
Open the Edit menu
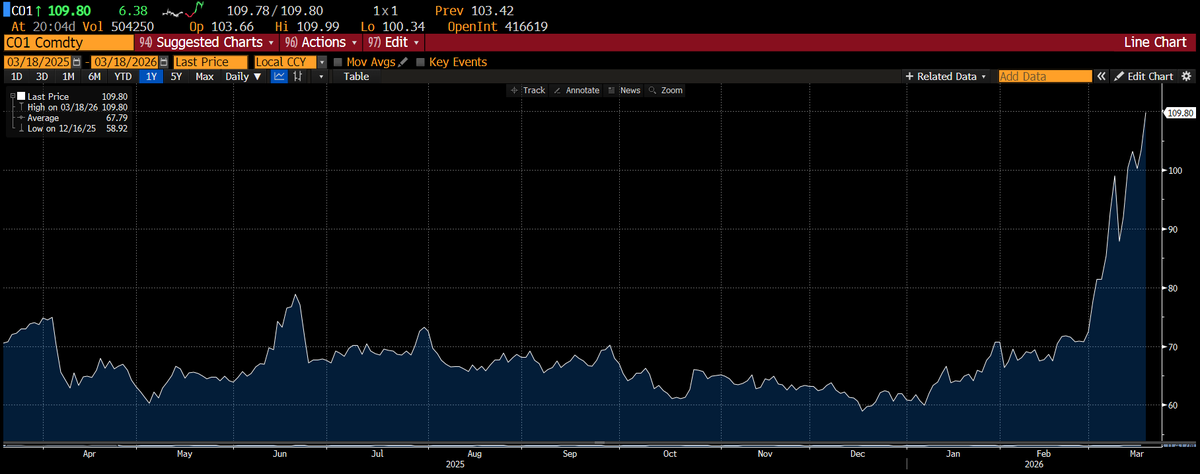coord(395,43)
